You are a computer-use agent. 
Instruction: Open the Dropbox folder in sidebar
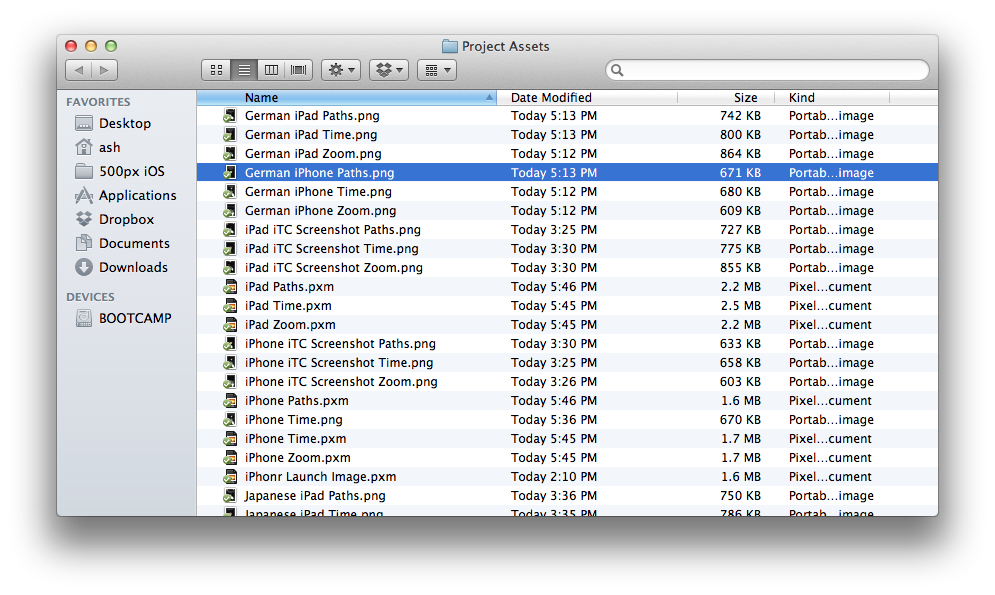click(x=126, y=219)
